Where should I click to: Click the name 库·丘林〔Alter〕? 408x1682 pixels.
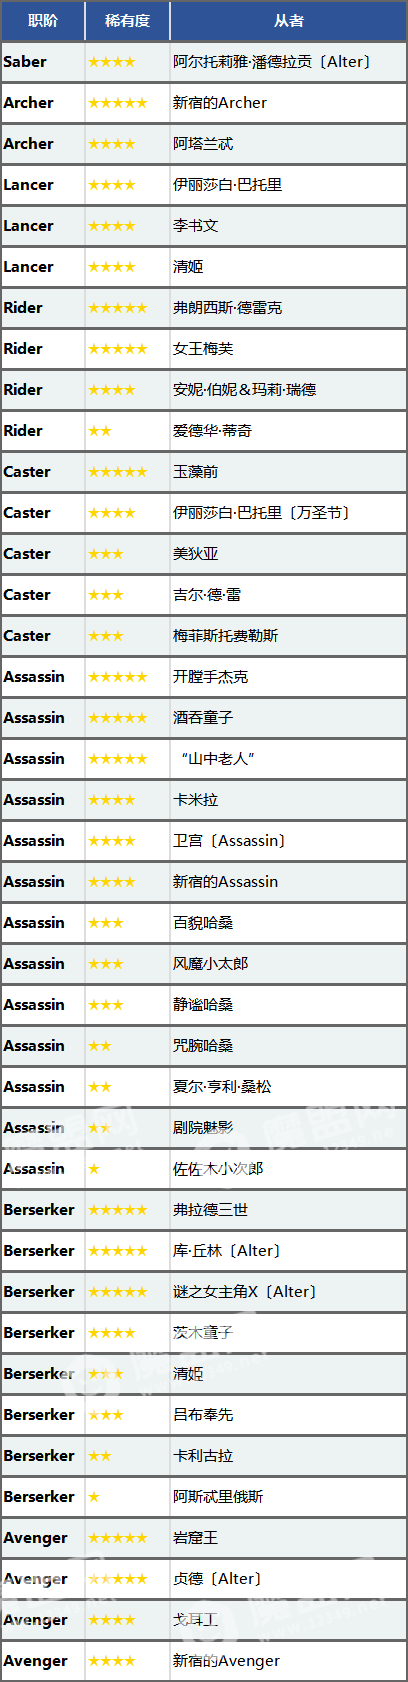click(x=228, y=1251)
